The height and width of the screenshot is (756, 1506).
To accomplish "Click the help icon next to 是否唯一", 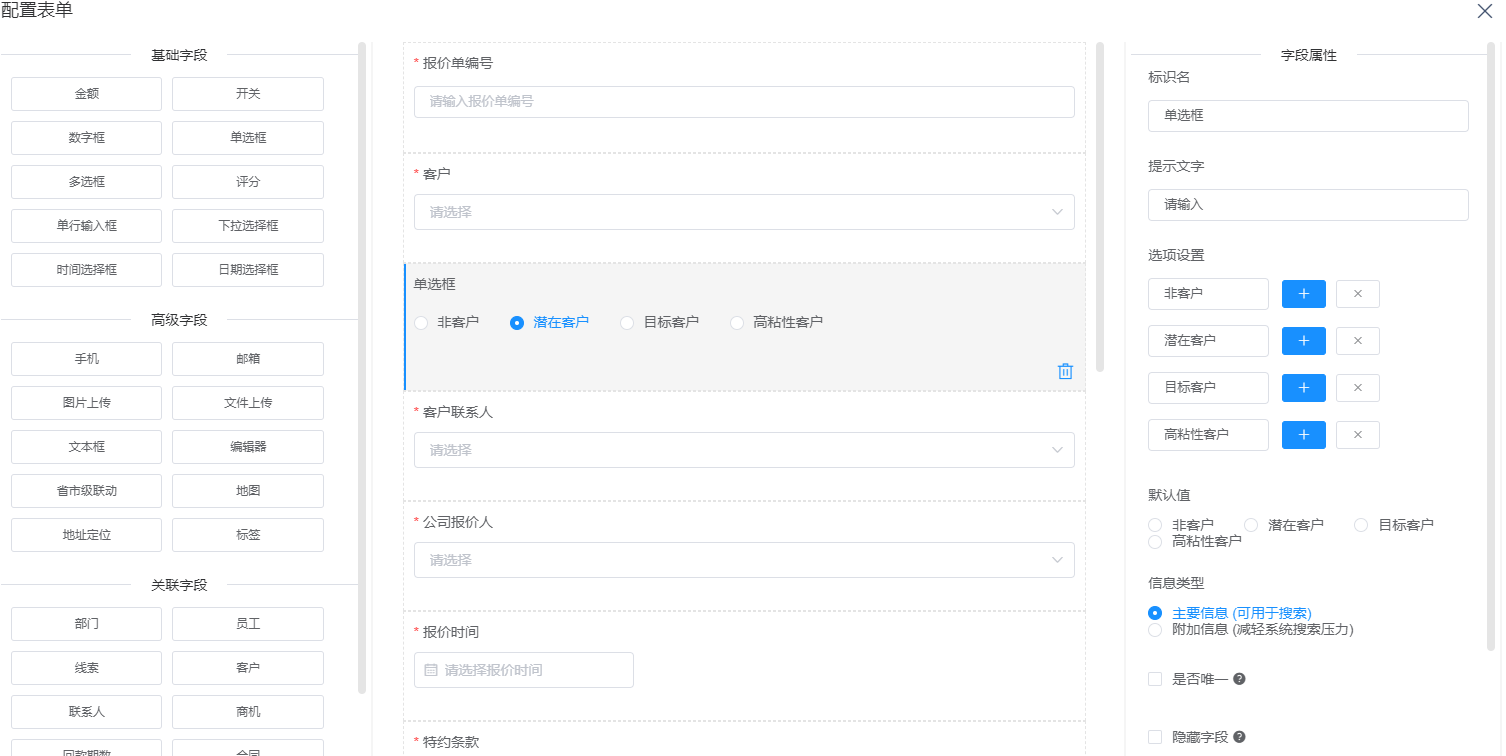I will (x=1239, y=679).
